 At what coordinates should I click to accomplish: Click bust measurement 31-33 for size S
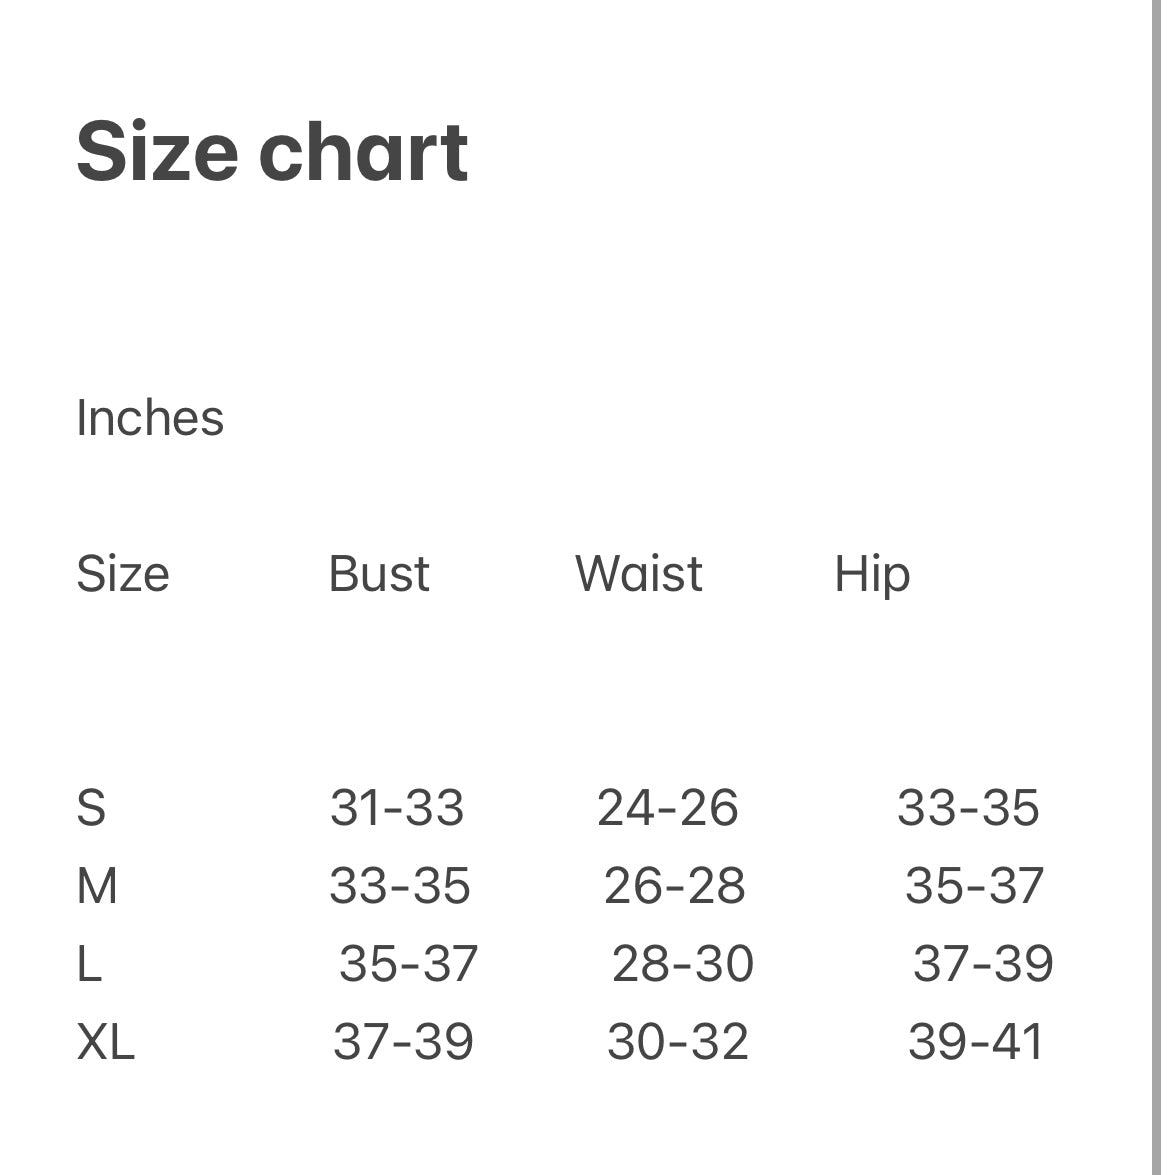pos(397,808)
